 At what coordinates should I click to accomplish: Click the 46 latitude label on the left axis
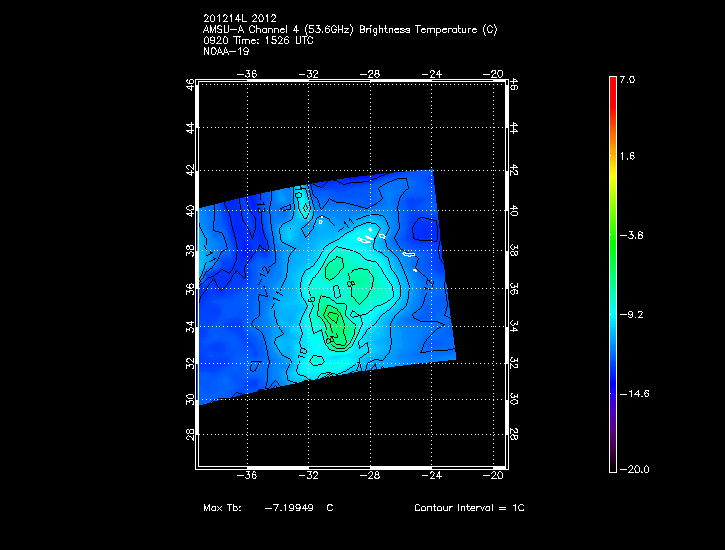(190, 86)
